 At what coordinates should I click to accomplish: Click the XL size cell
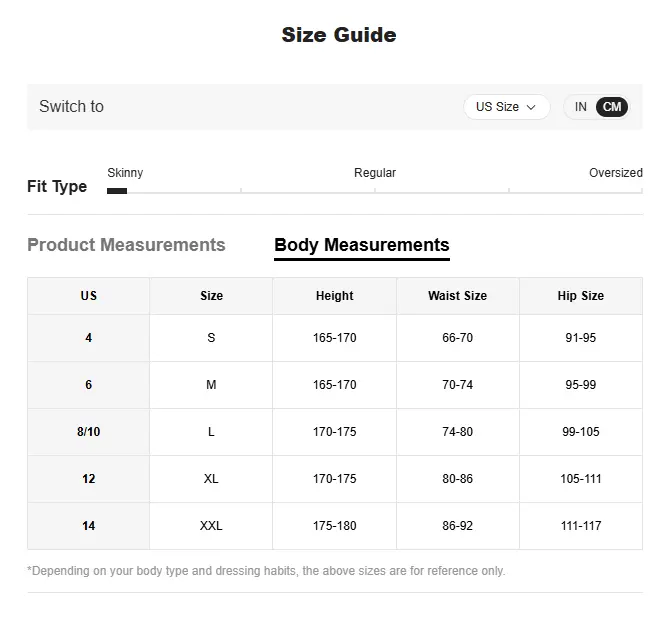point(211,479)
